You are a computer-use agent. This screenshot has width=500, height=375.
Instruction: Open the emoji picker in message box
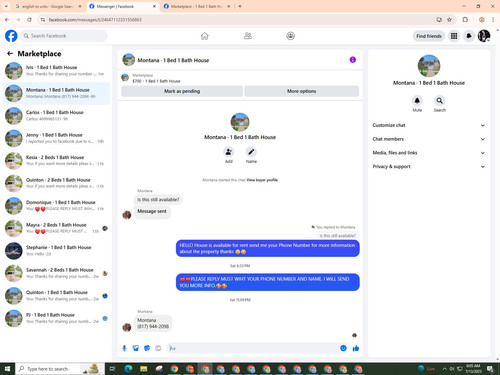(x=343, y=348)
